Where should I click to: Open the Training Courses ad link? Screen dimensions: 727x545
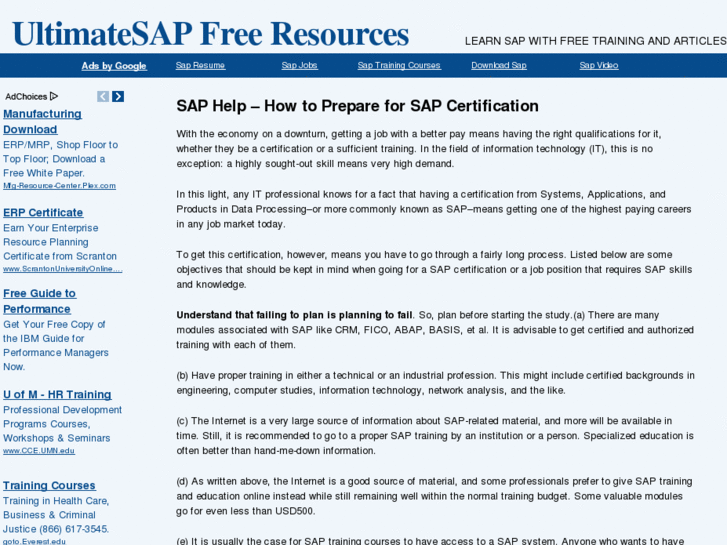[49, 486]
